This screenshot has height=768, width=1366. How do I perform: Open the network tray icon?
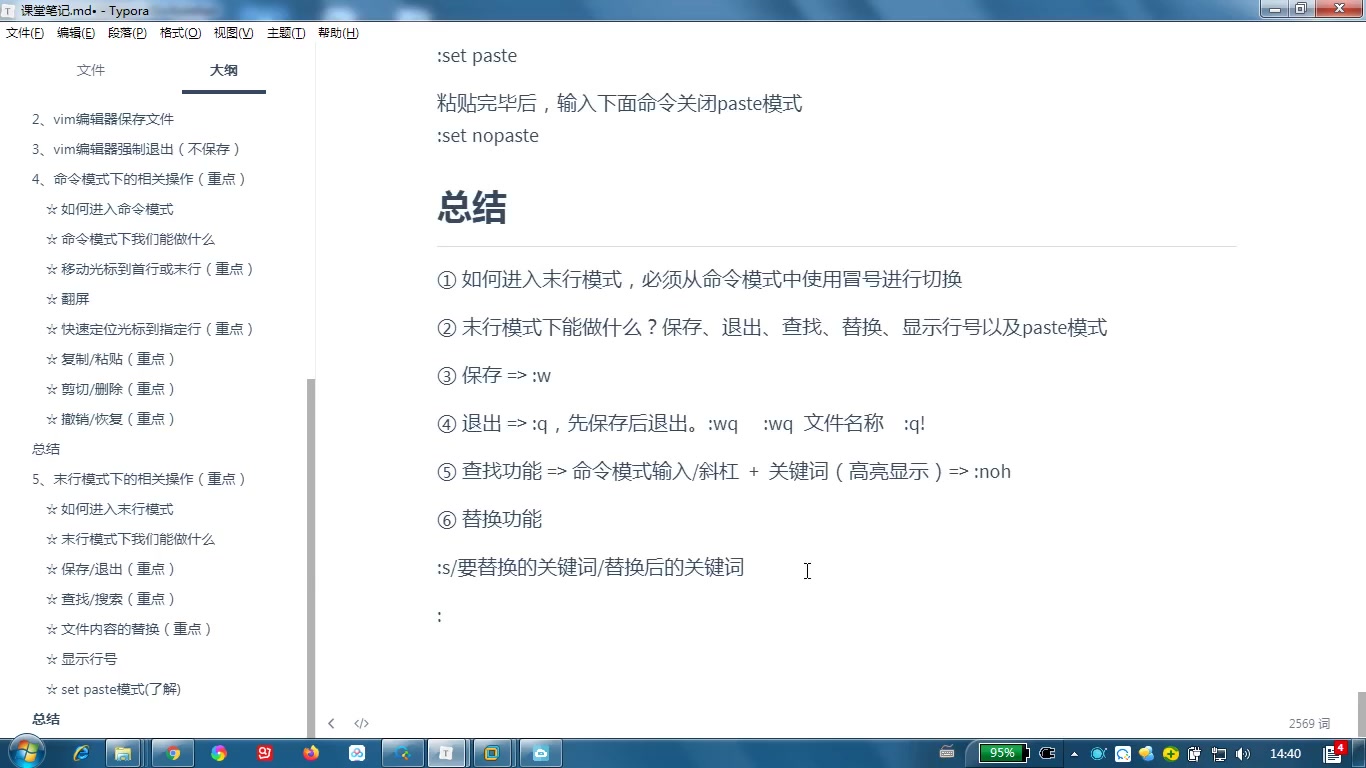coord(1219,754)
